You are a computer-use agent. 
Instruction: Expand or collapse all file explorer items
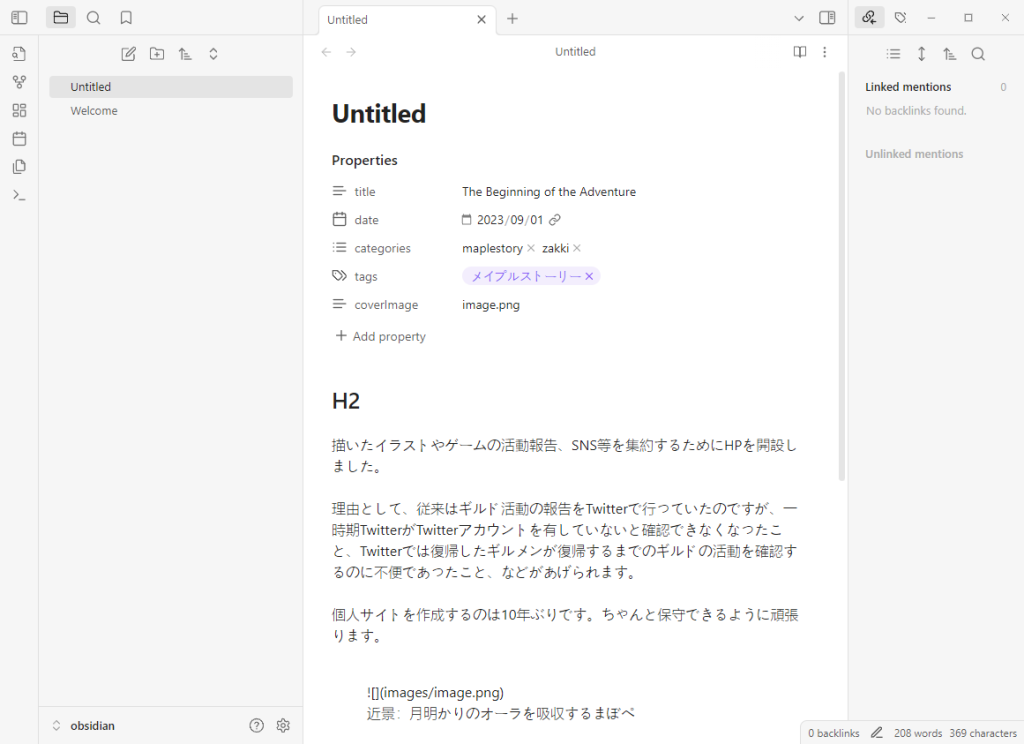pos(213,54)
